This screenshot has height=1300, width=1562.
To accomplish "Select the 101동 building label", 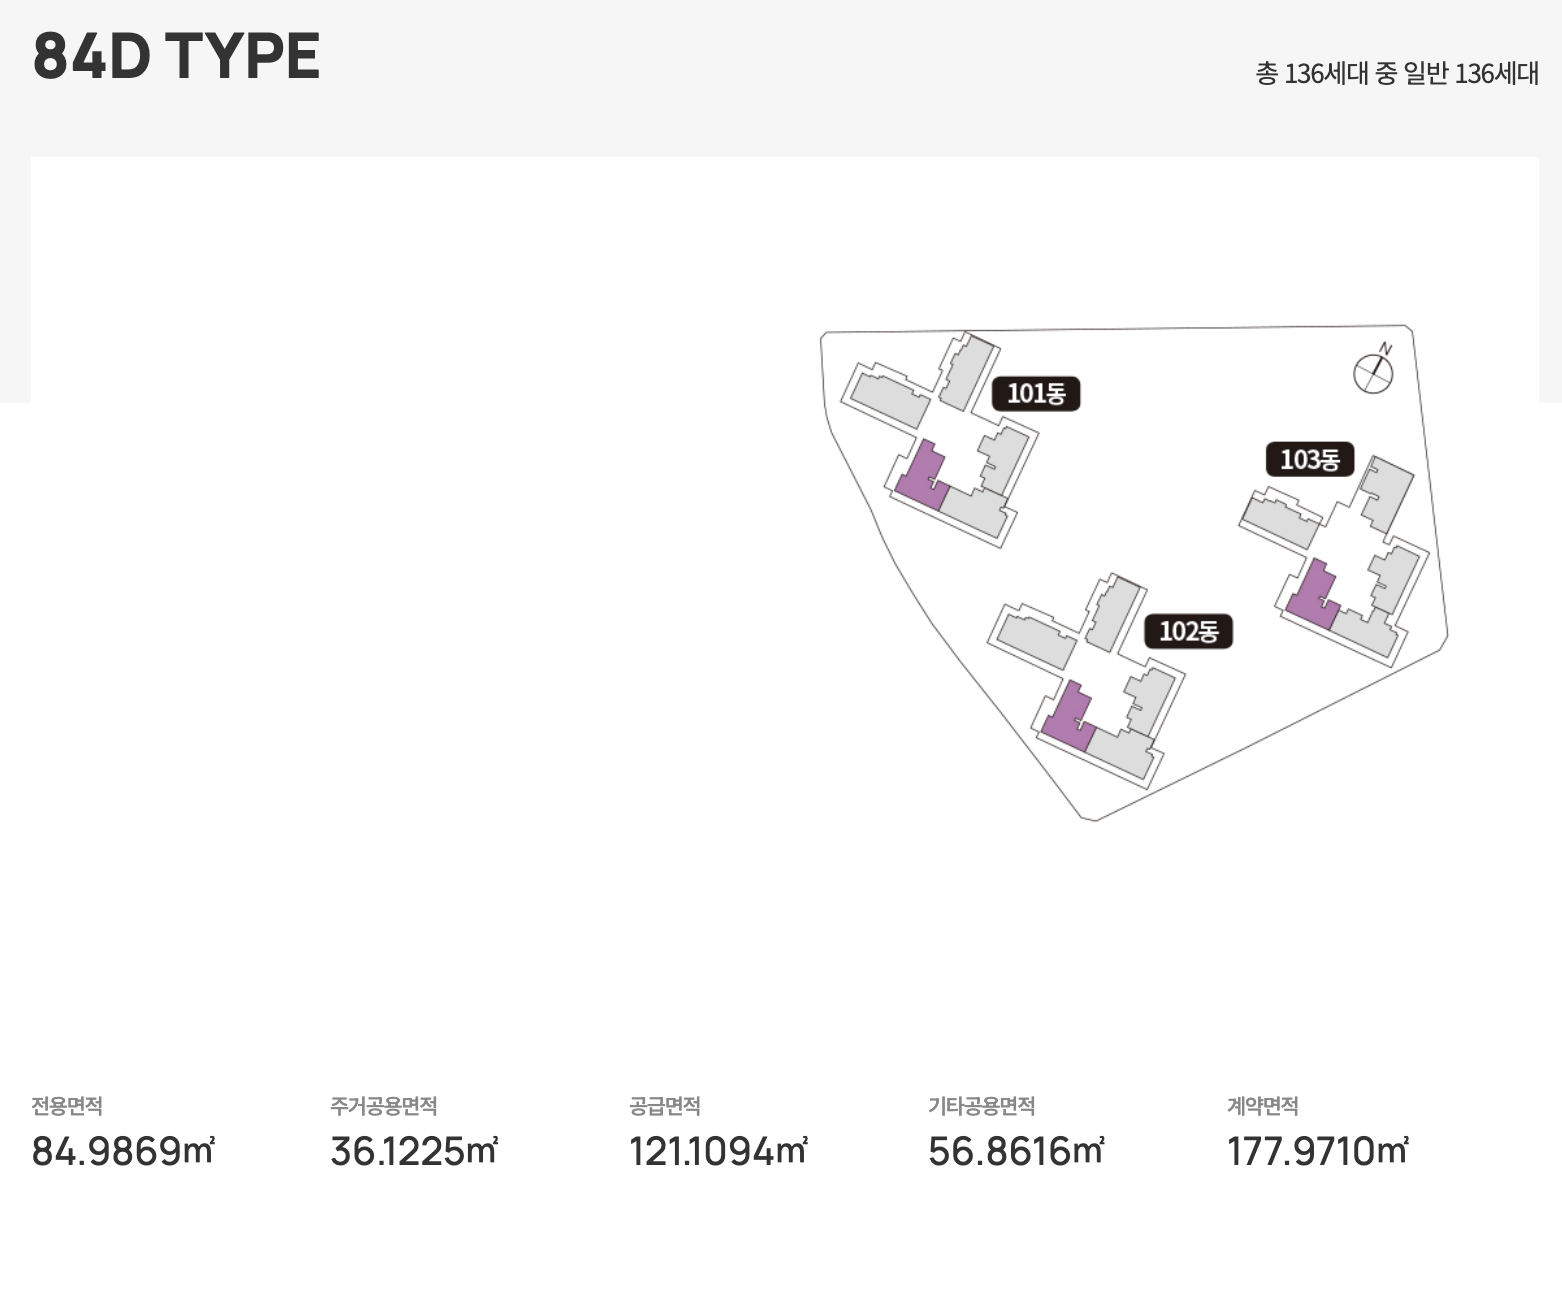I will point(1036,394).
